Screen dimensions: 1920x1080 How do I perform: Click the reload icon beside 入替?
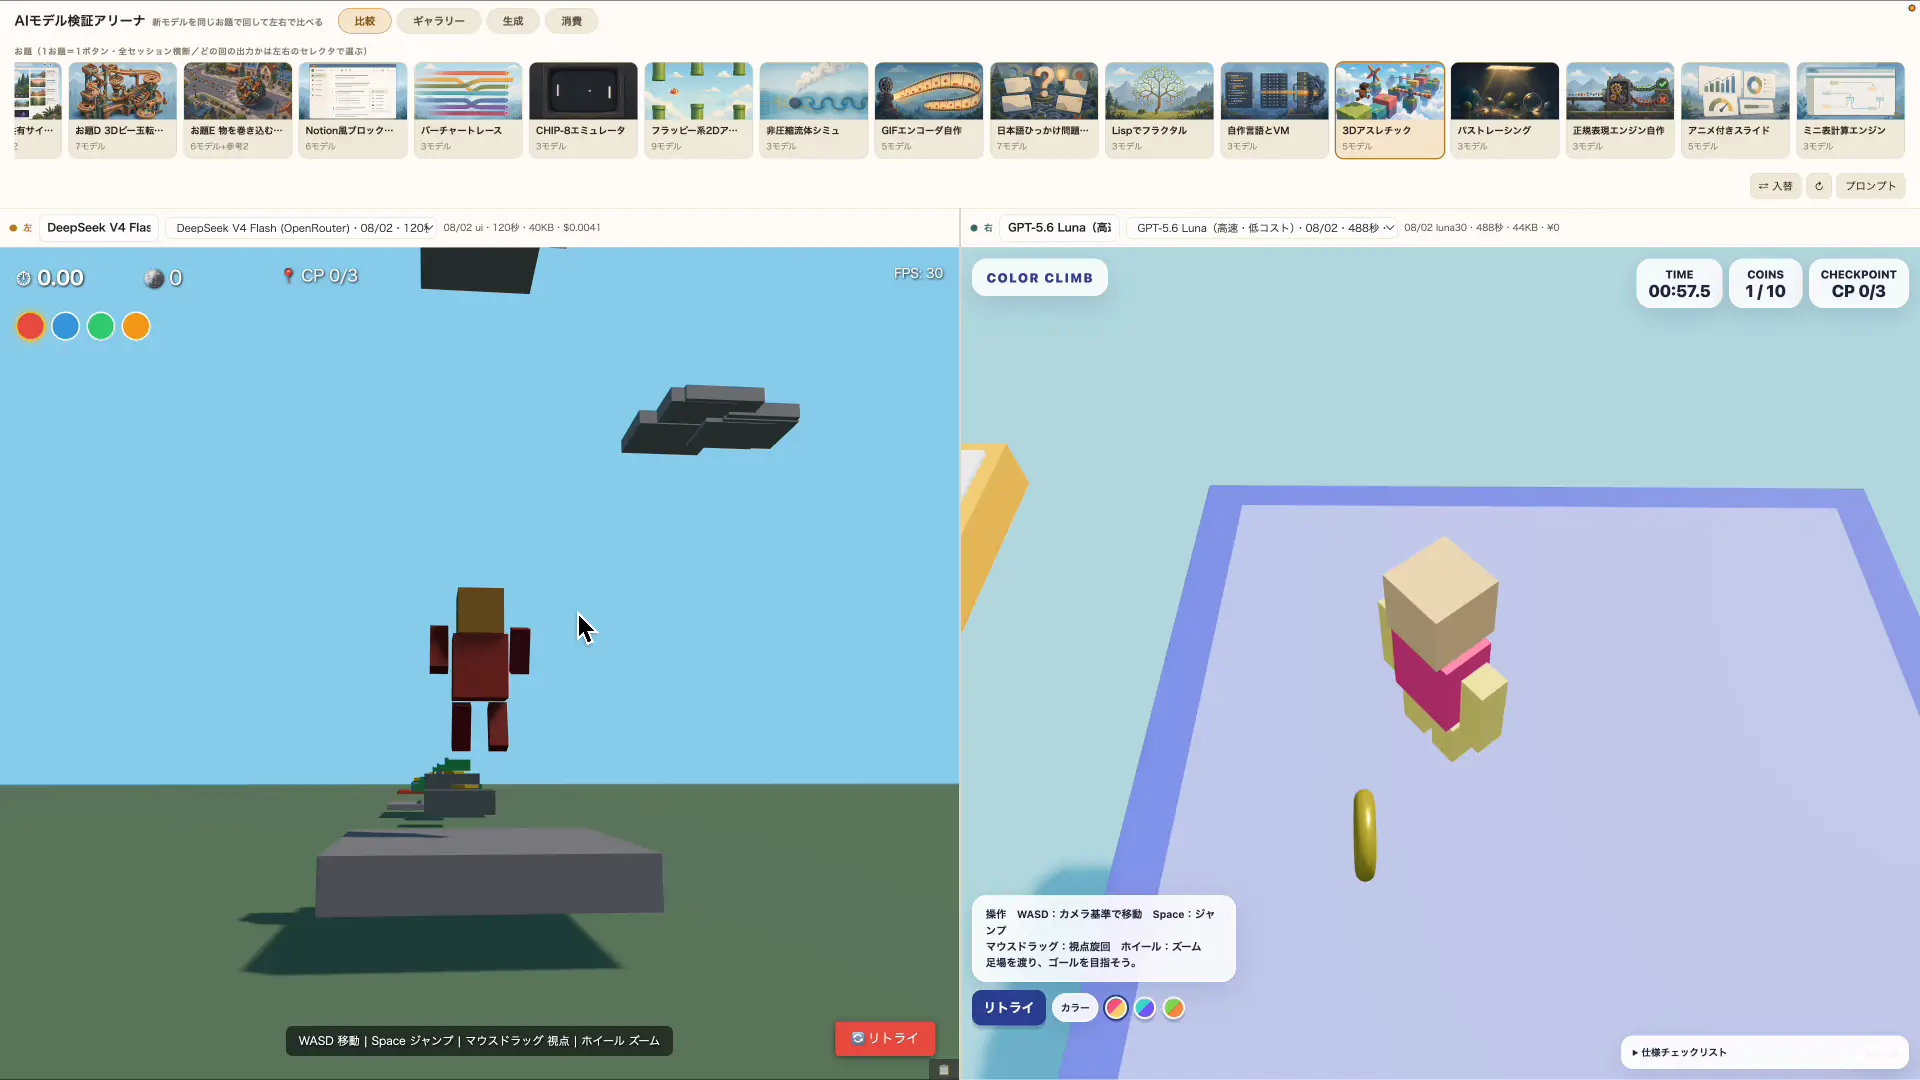point(1819,186)
